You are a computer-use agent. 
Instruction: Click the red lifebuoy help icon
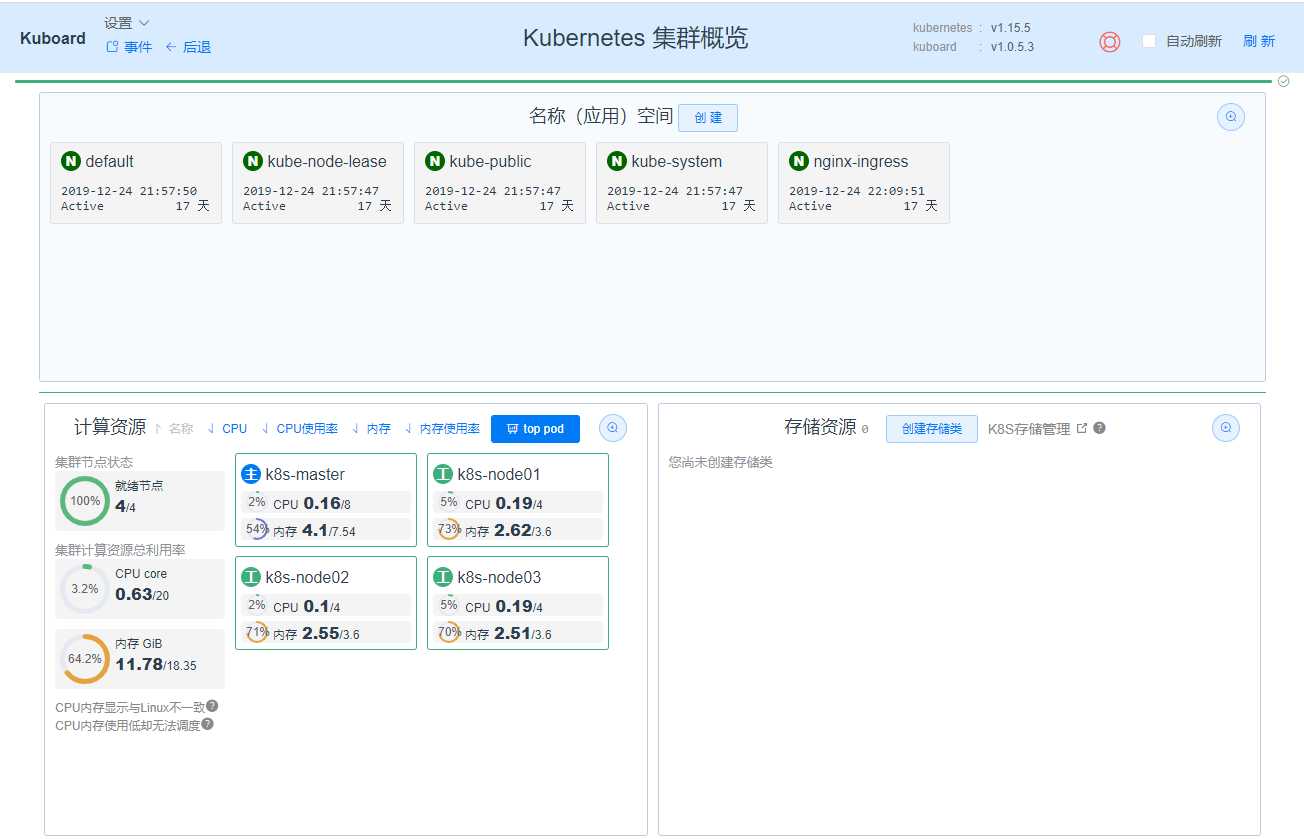pyautogui.click(x=1109, y=42)
